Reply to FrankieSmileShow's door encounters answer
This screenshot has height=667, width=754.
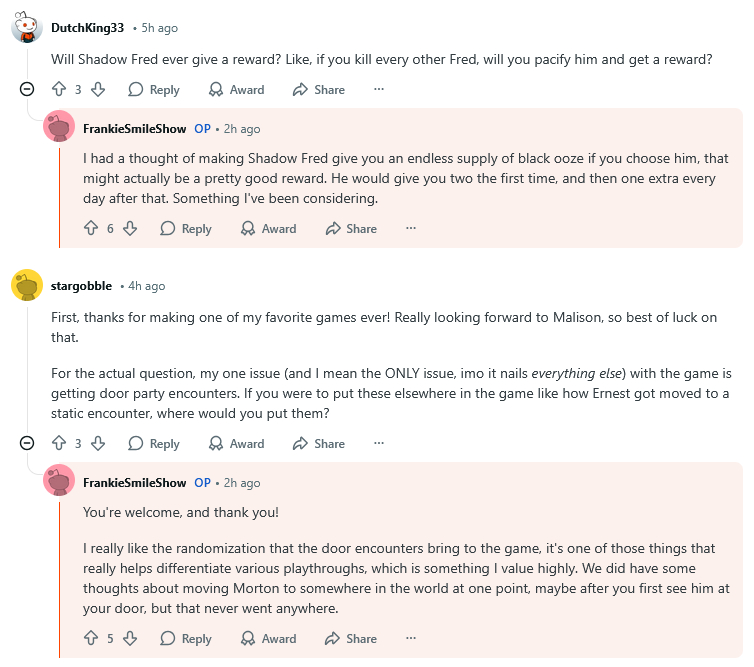[185, 639]
